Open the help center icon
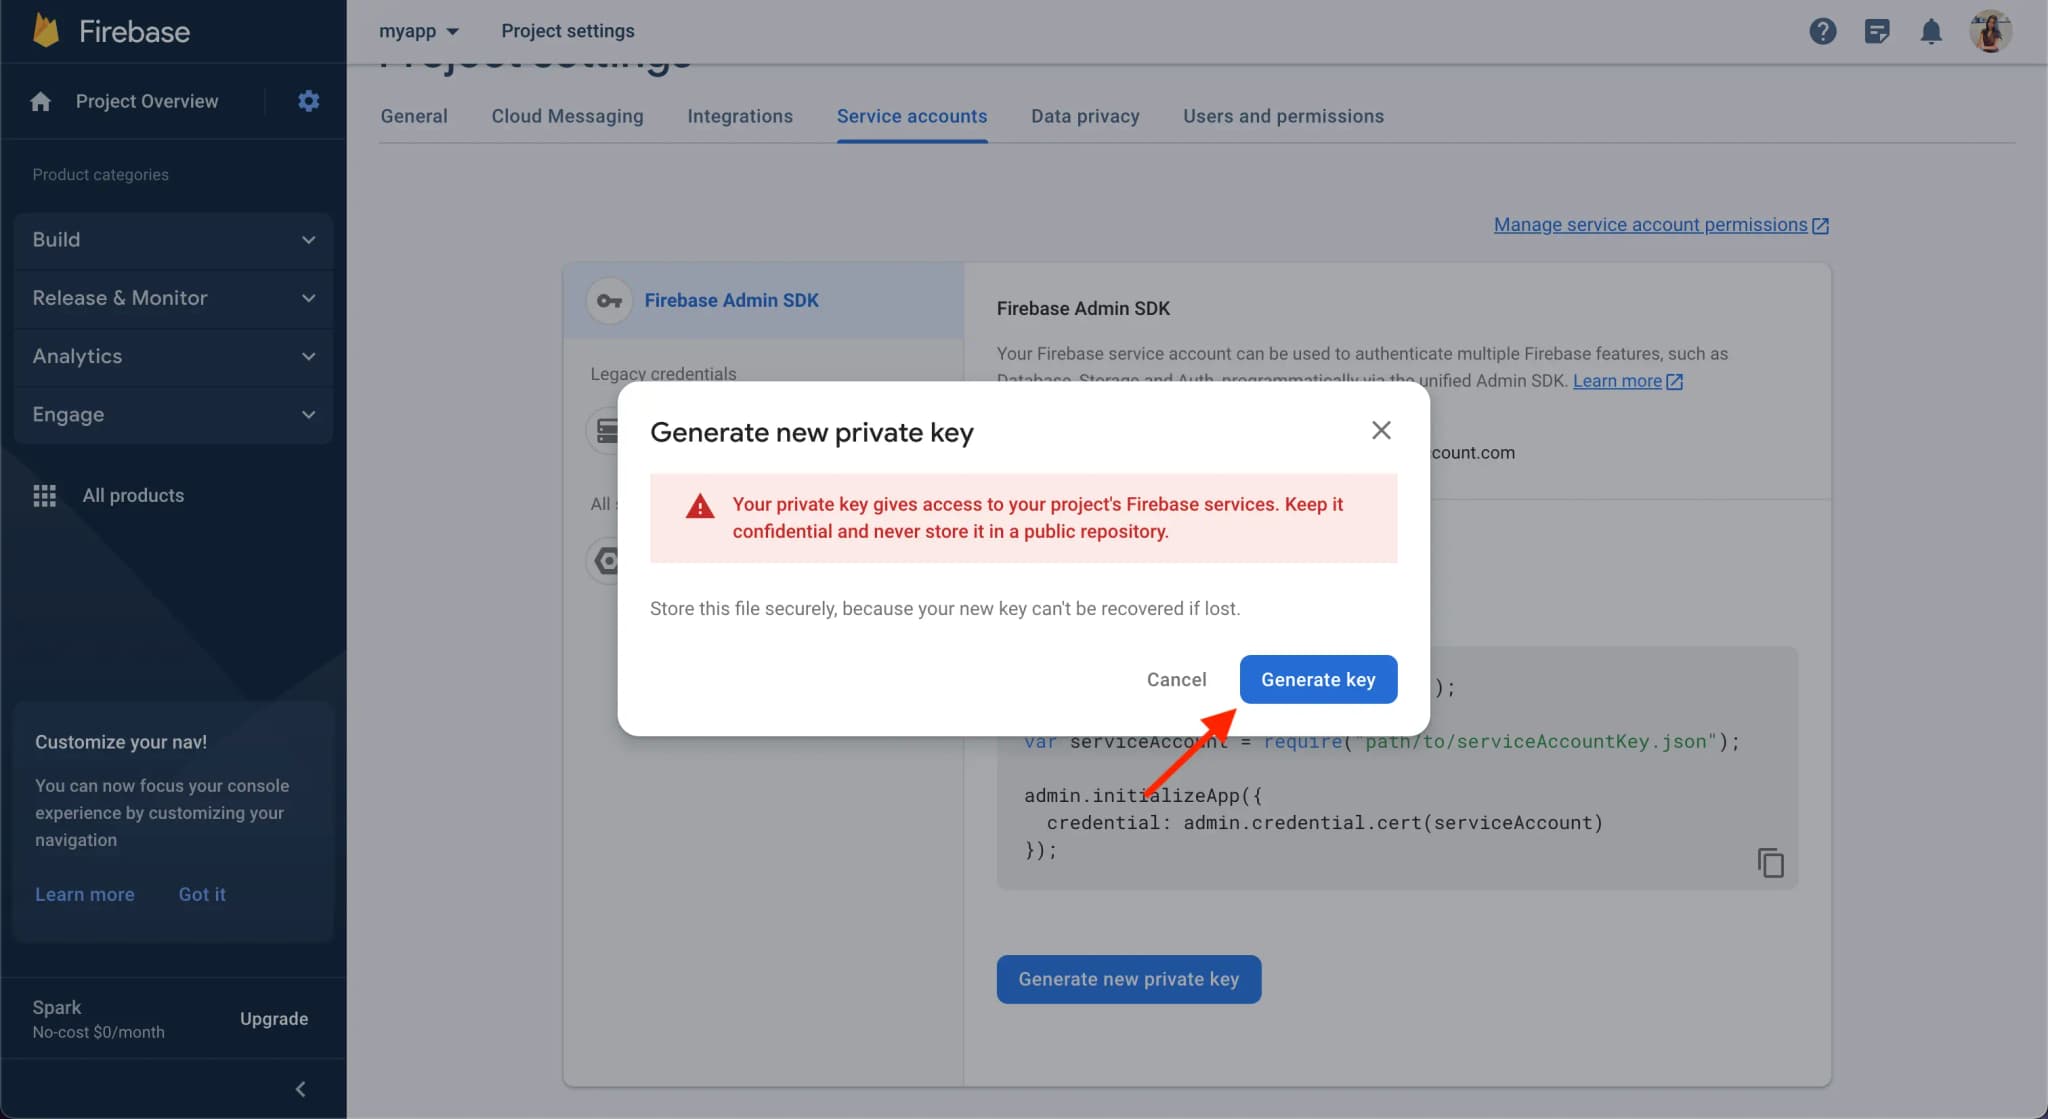Screen dimensions: 2048x1119 click(1819, 30)
